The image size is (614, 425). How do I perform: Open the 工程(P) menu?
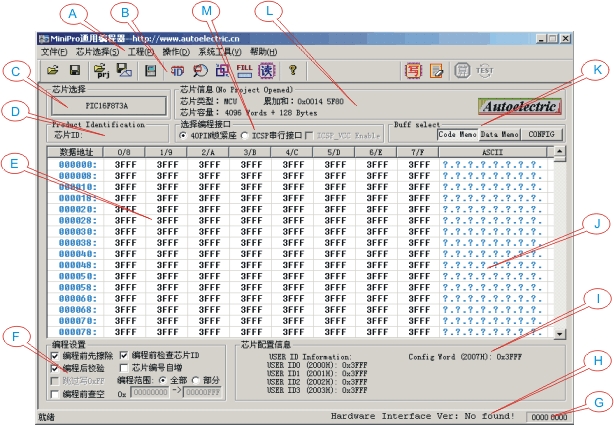point(141,52)
